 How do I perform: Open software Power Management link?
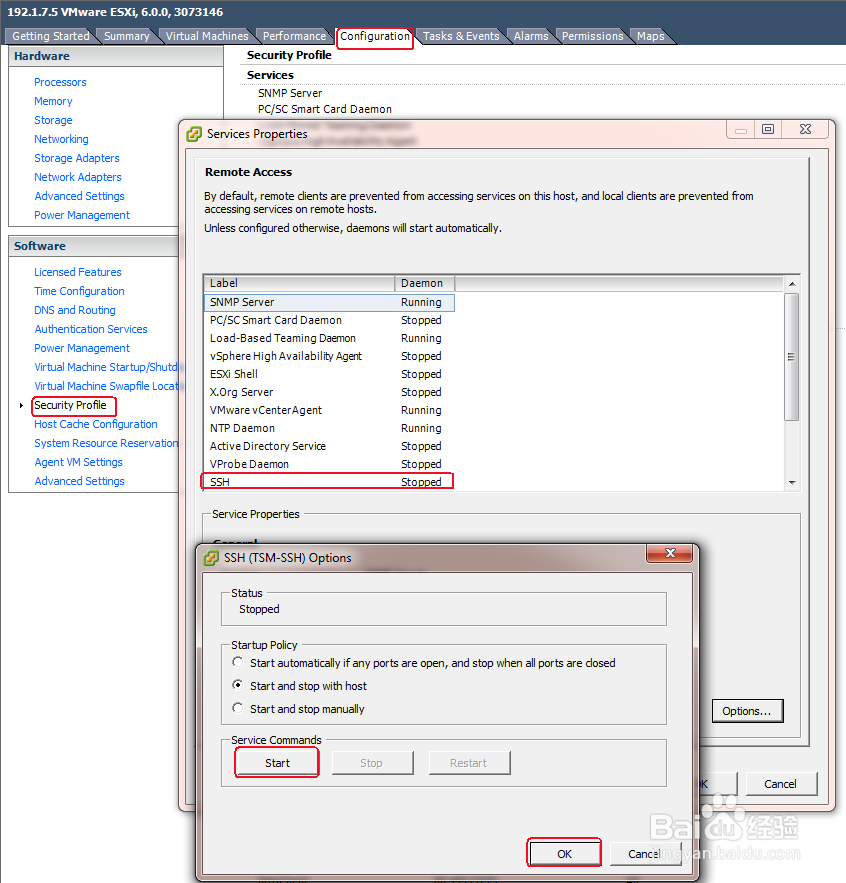coord(82,348)
